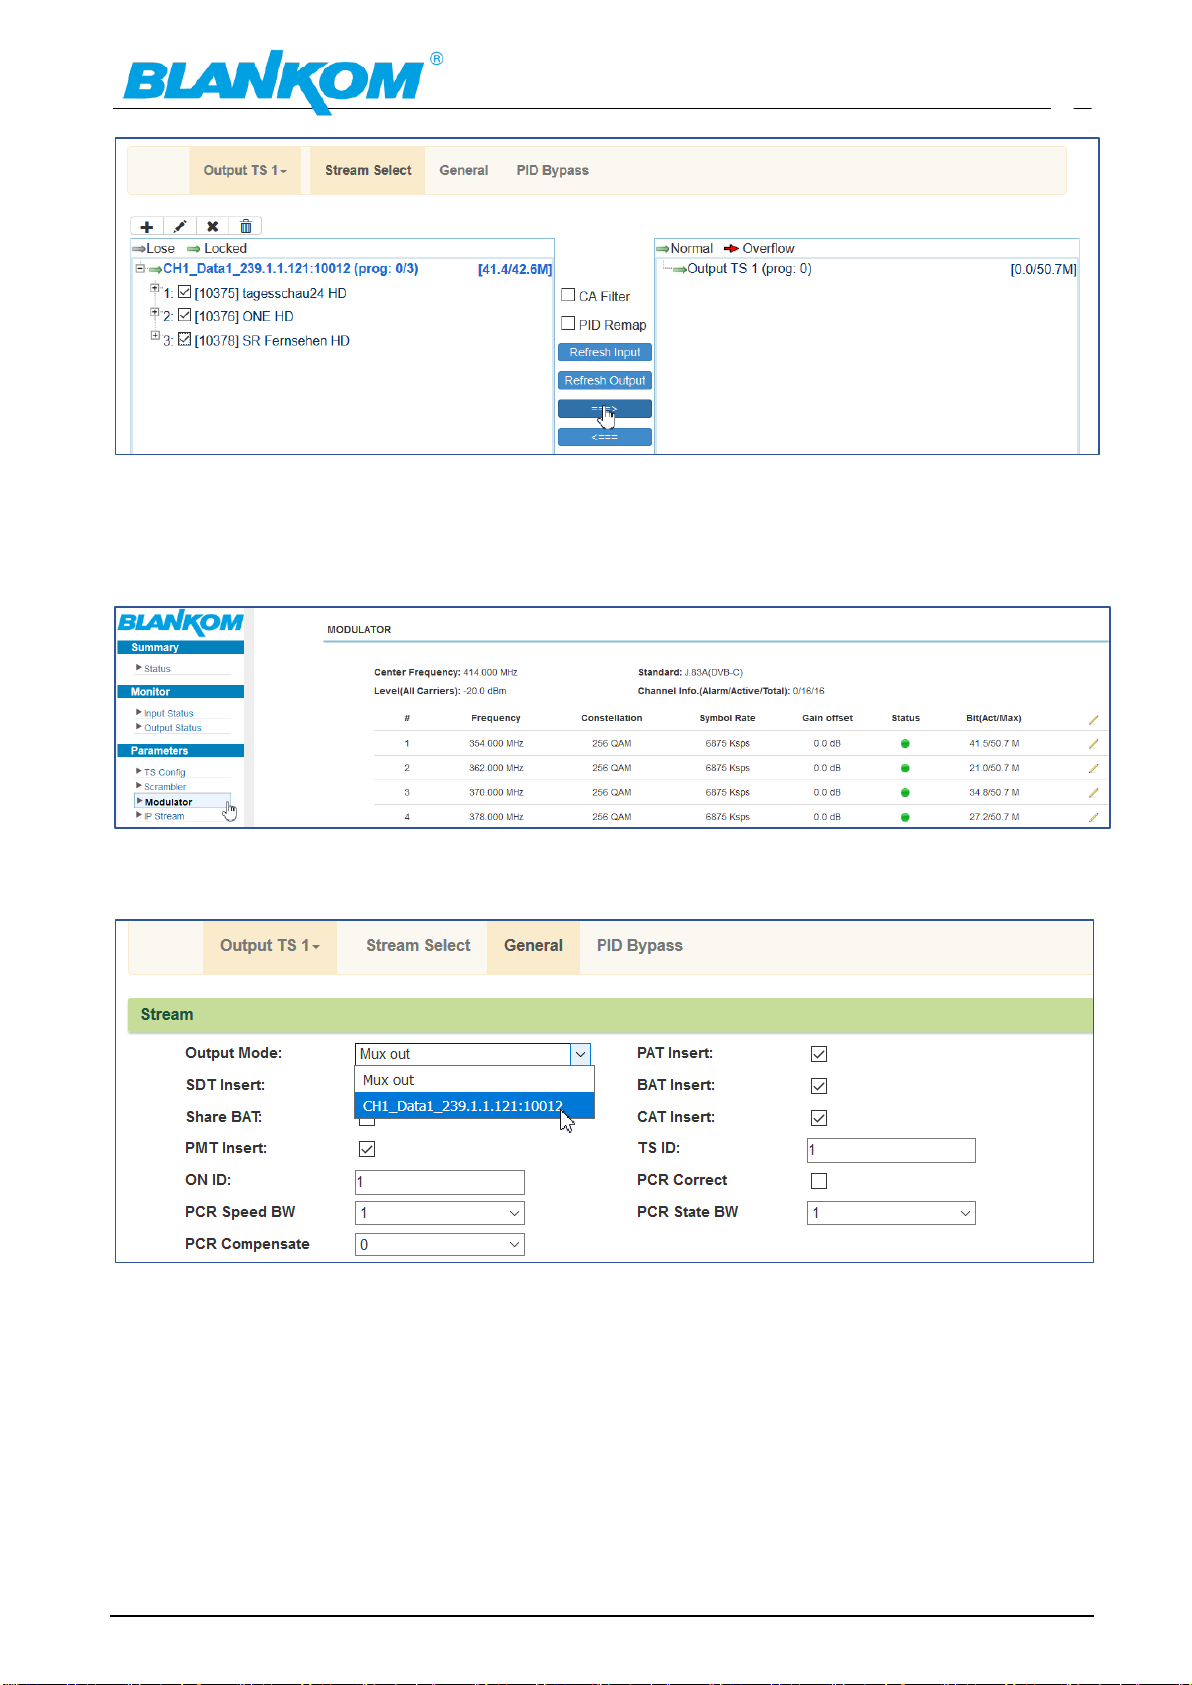Click the Summary section header in the sidebar
This screenshot has width=1192, height=1685.
click(180, 648)
